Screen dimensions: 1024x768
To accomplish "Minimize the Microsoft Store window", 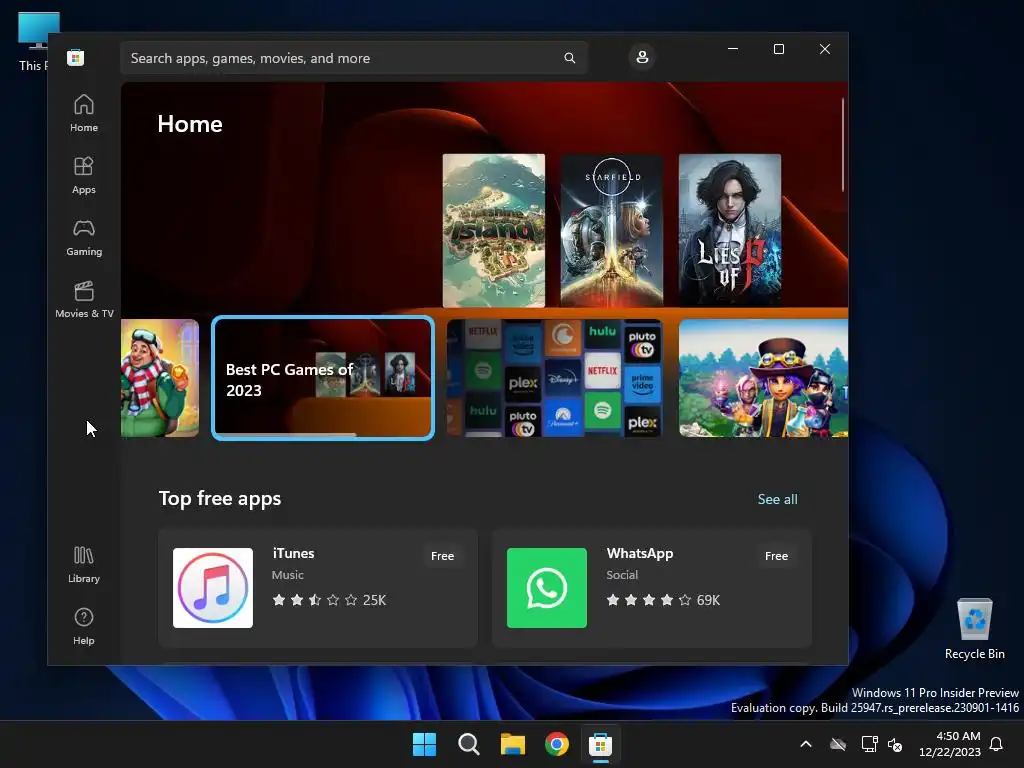I will [x=733, y=49].
